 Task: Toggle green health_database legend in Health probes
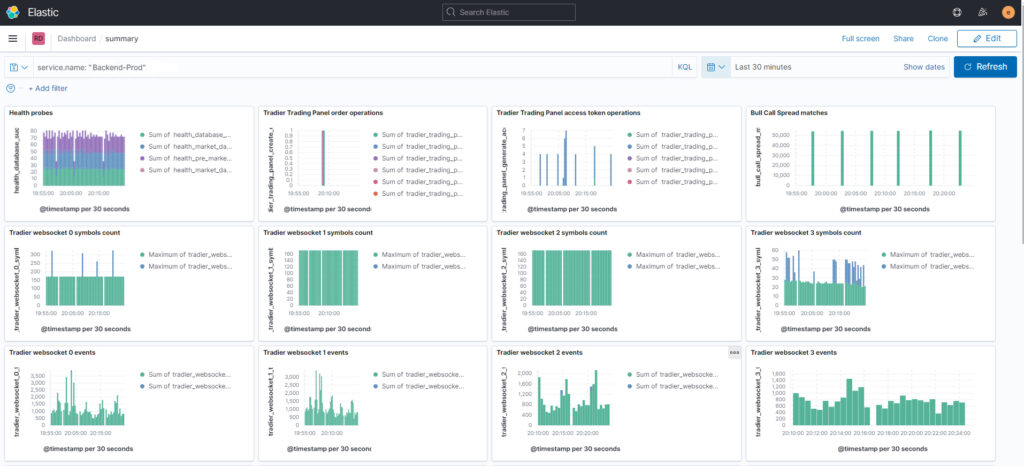pyautogui.click(x=186, y=134)
